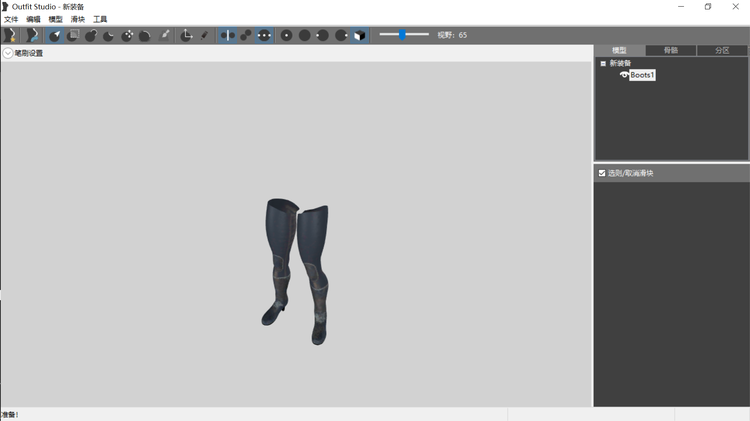Click the plain solid circle toolbar icon
This screenshot has width=750, height=421.
(305, 35)
